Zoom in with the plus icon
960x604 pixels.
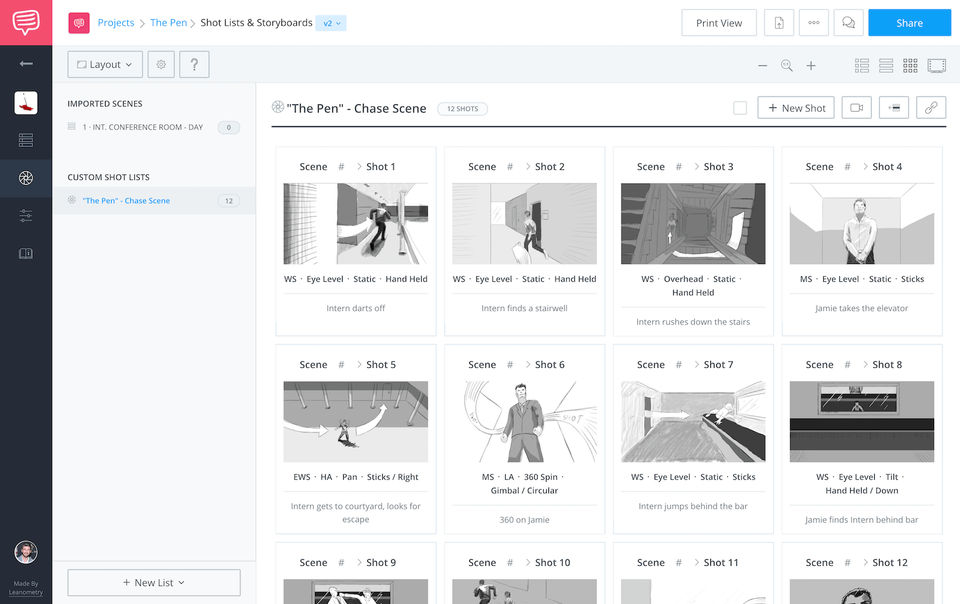(x=811, y=65)
